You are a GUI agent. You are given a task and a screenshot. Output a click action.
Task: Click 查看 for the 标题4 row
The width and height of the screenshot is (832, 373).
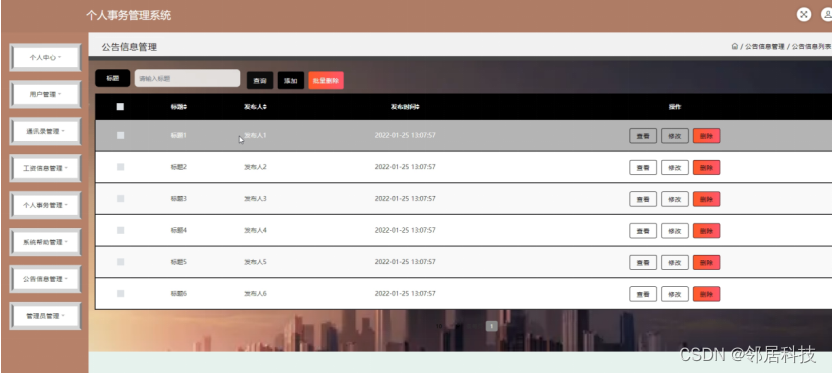point(643,231)
